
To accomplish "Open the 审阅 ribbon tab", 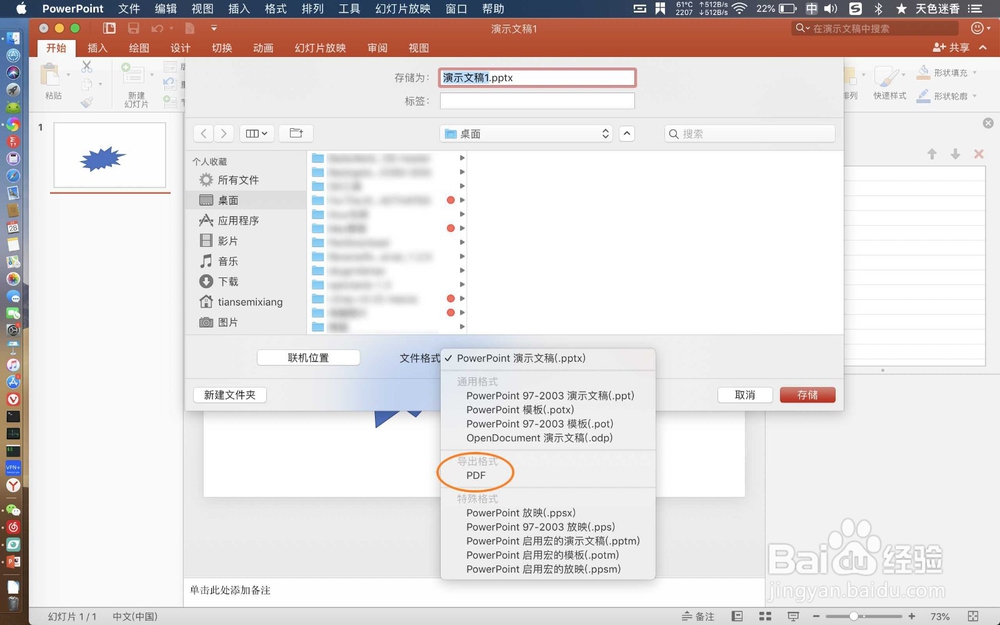I will pyautogui.click(x=378, y=48).
